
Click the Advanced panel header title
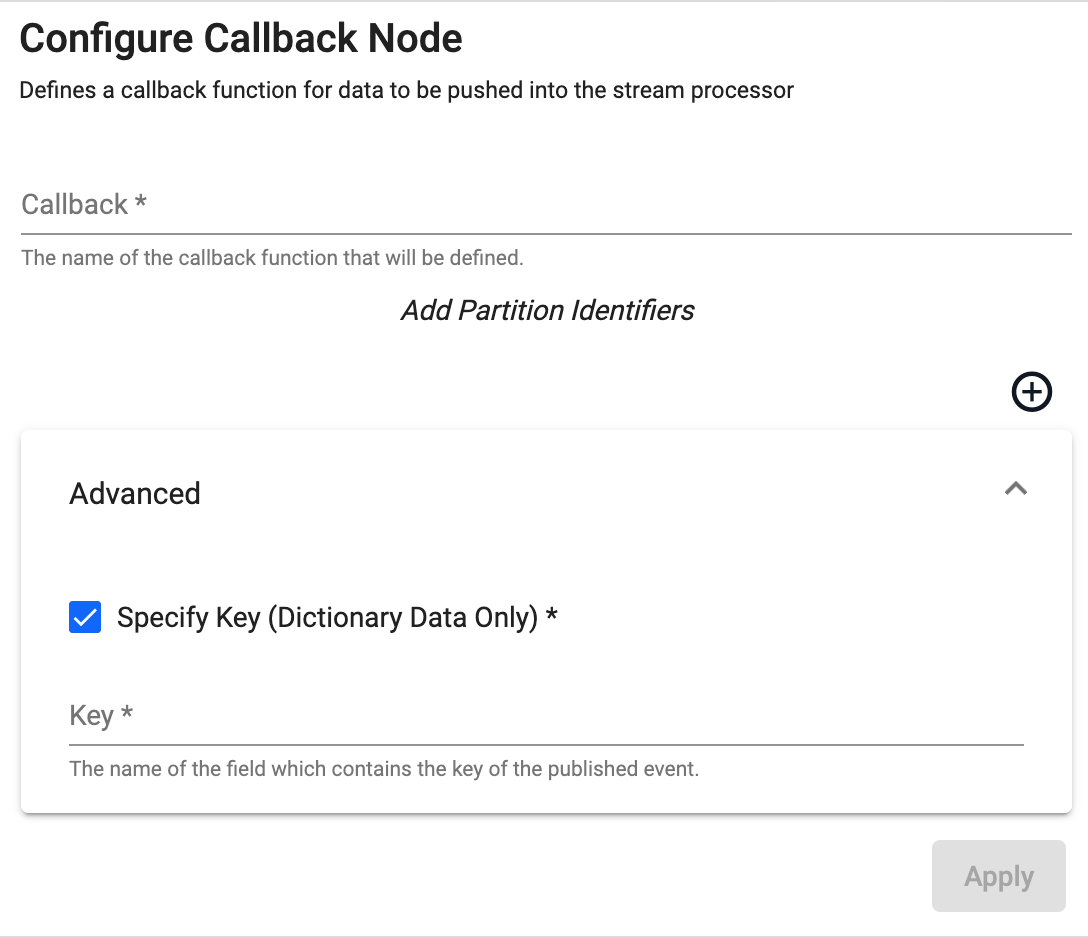135,493
